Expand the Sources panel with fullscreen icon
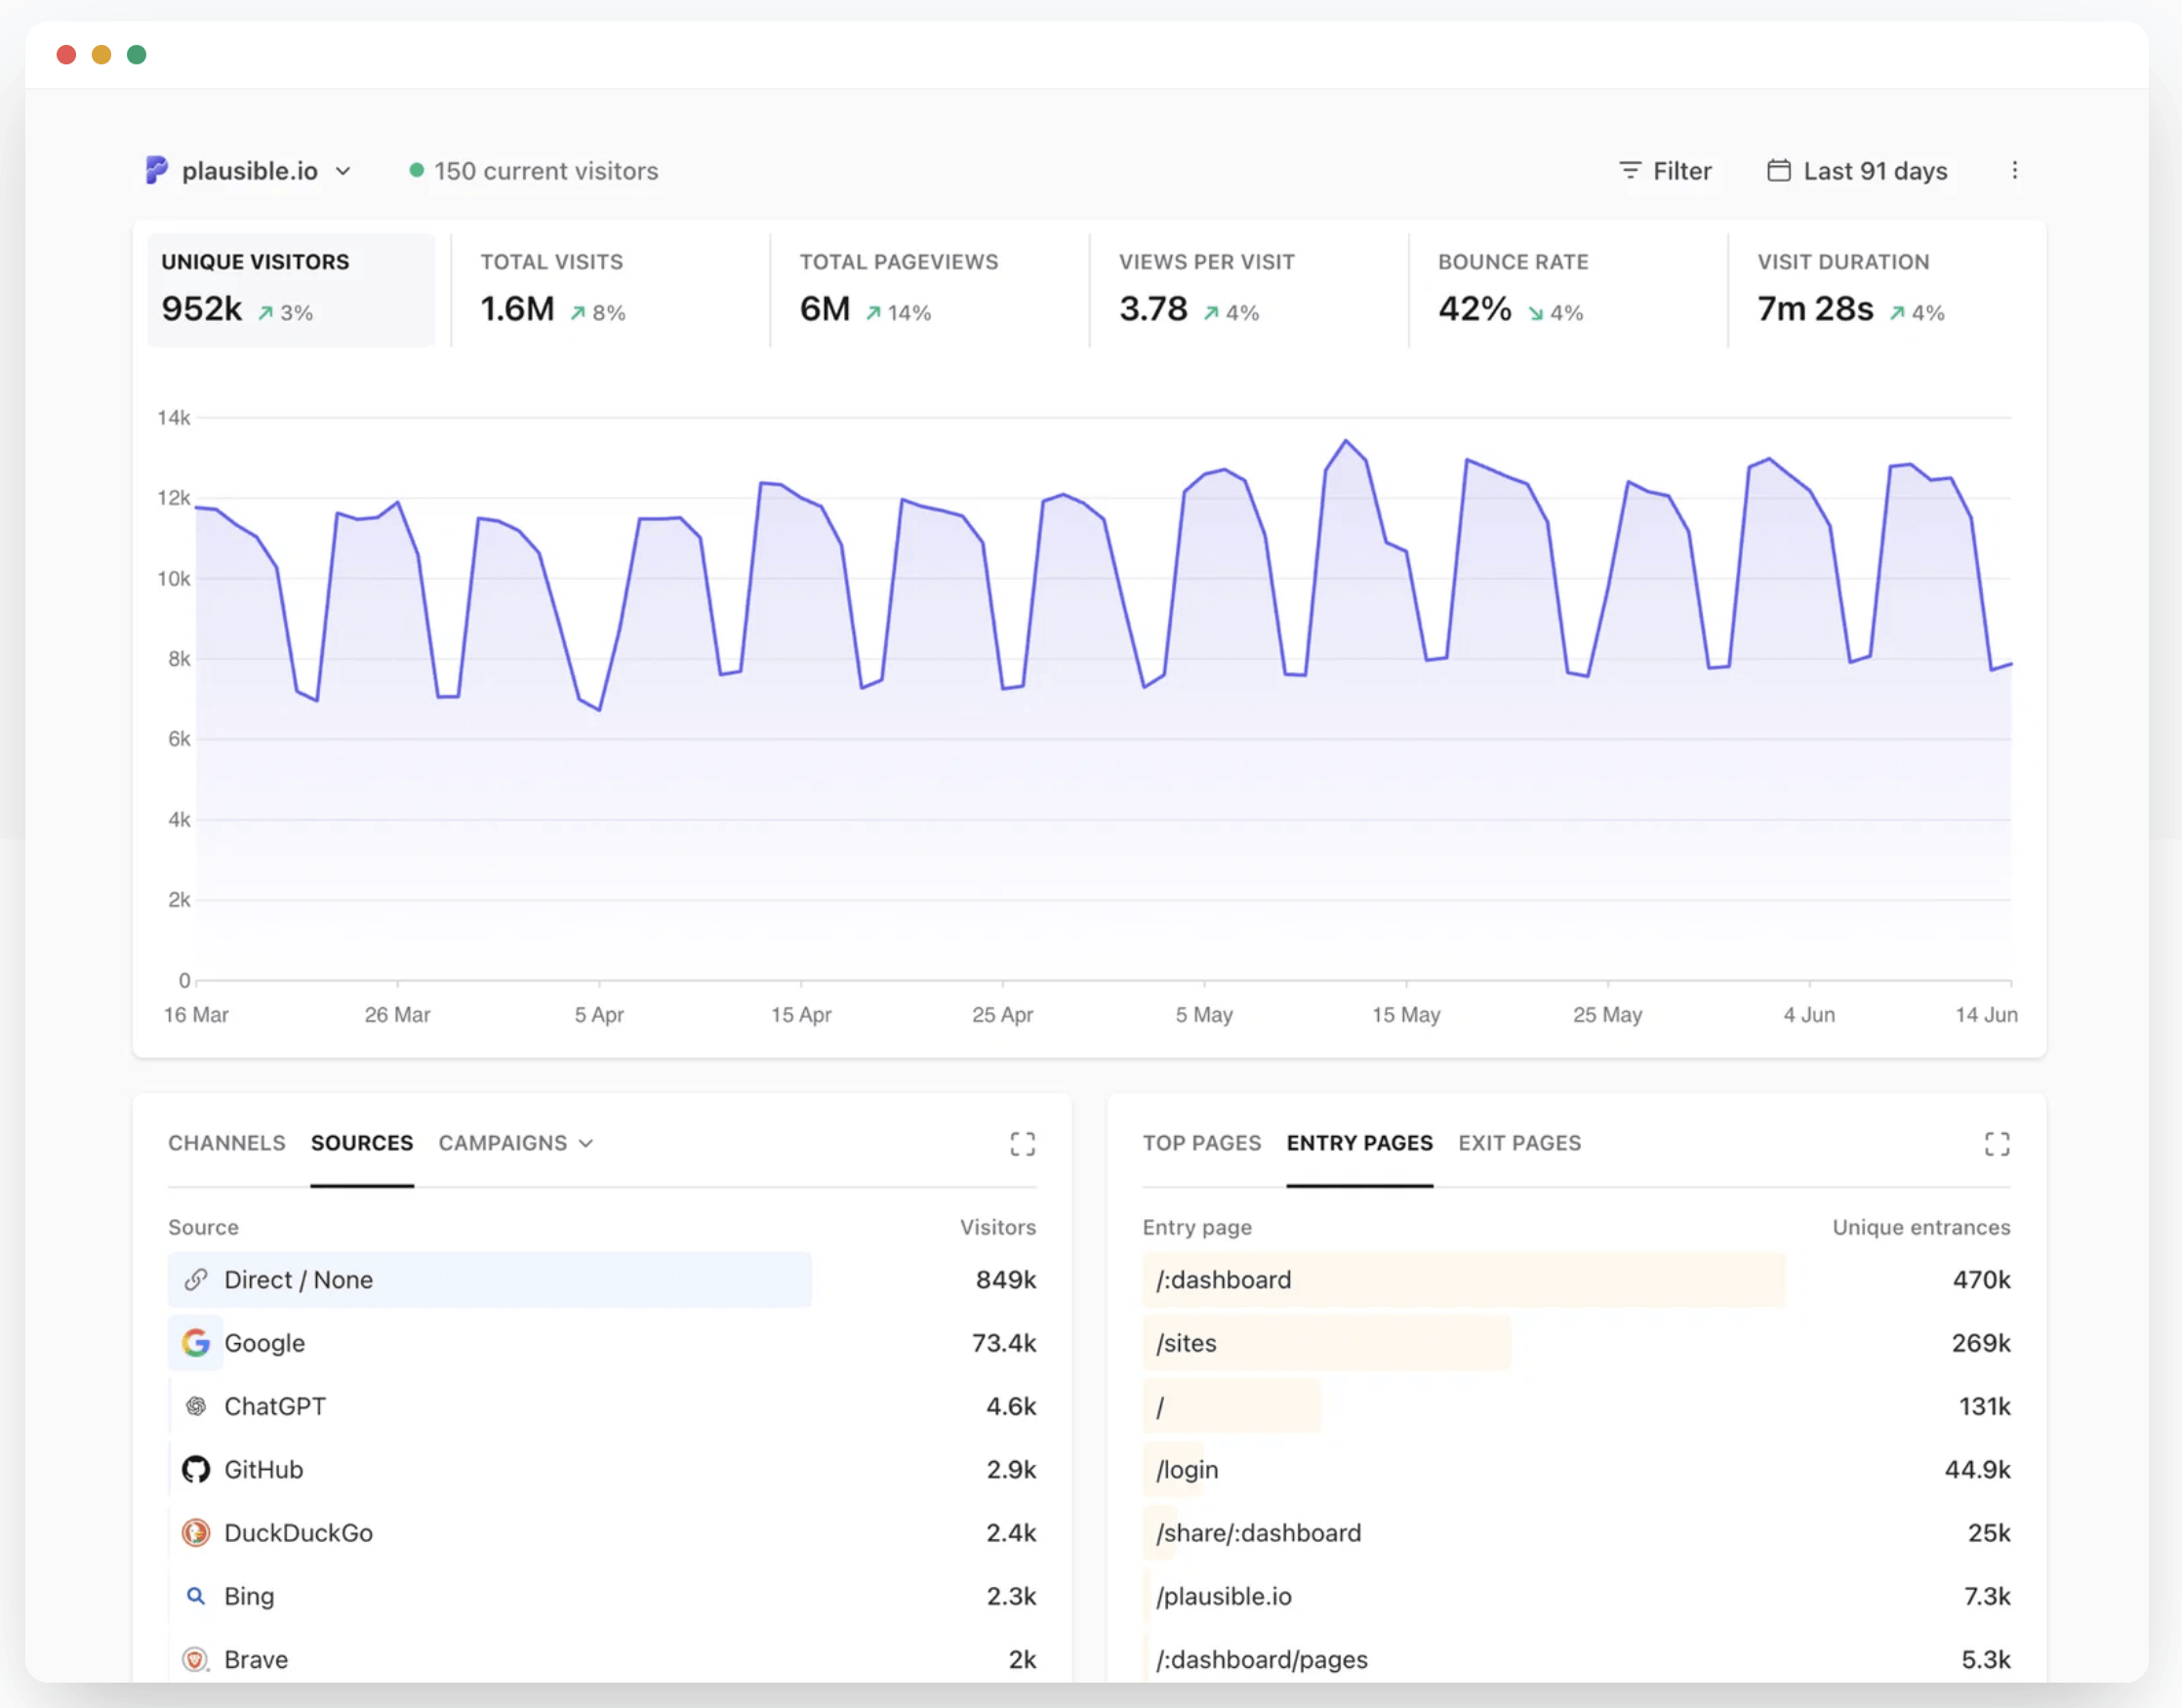Image resolution: width=2182 pixels, height=1708 pixels. 1022,1143
